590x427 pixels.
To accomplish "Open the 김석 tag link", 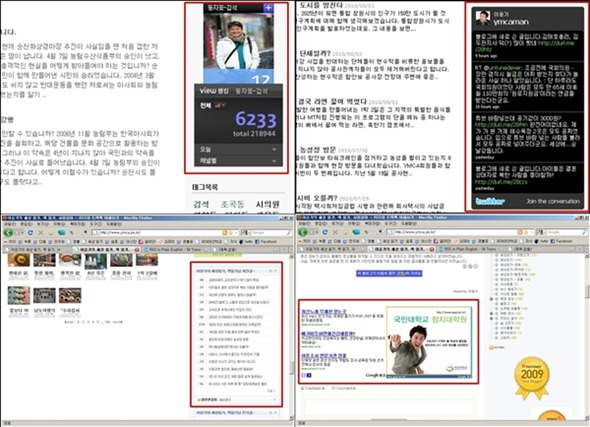I will point(201,204).
